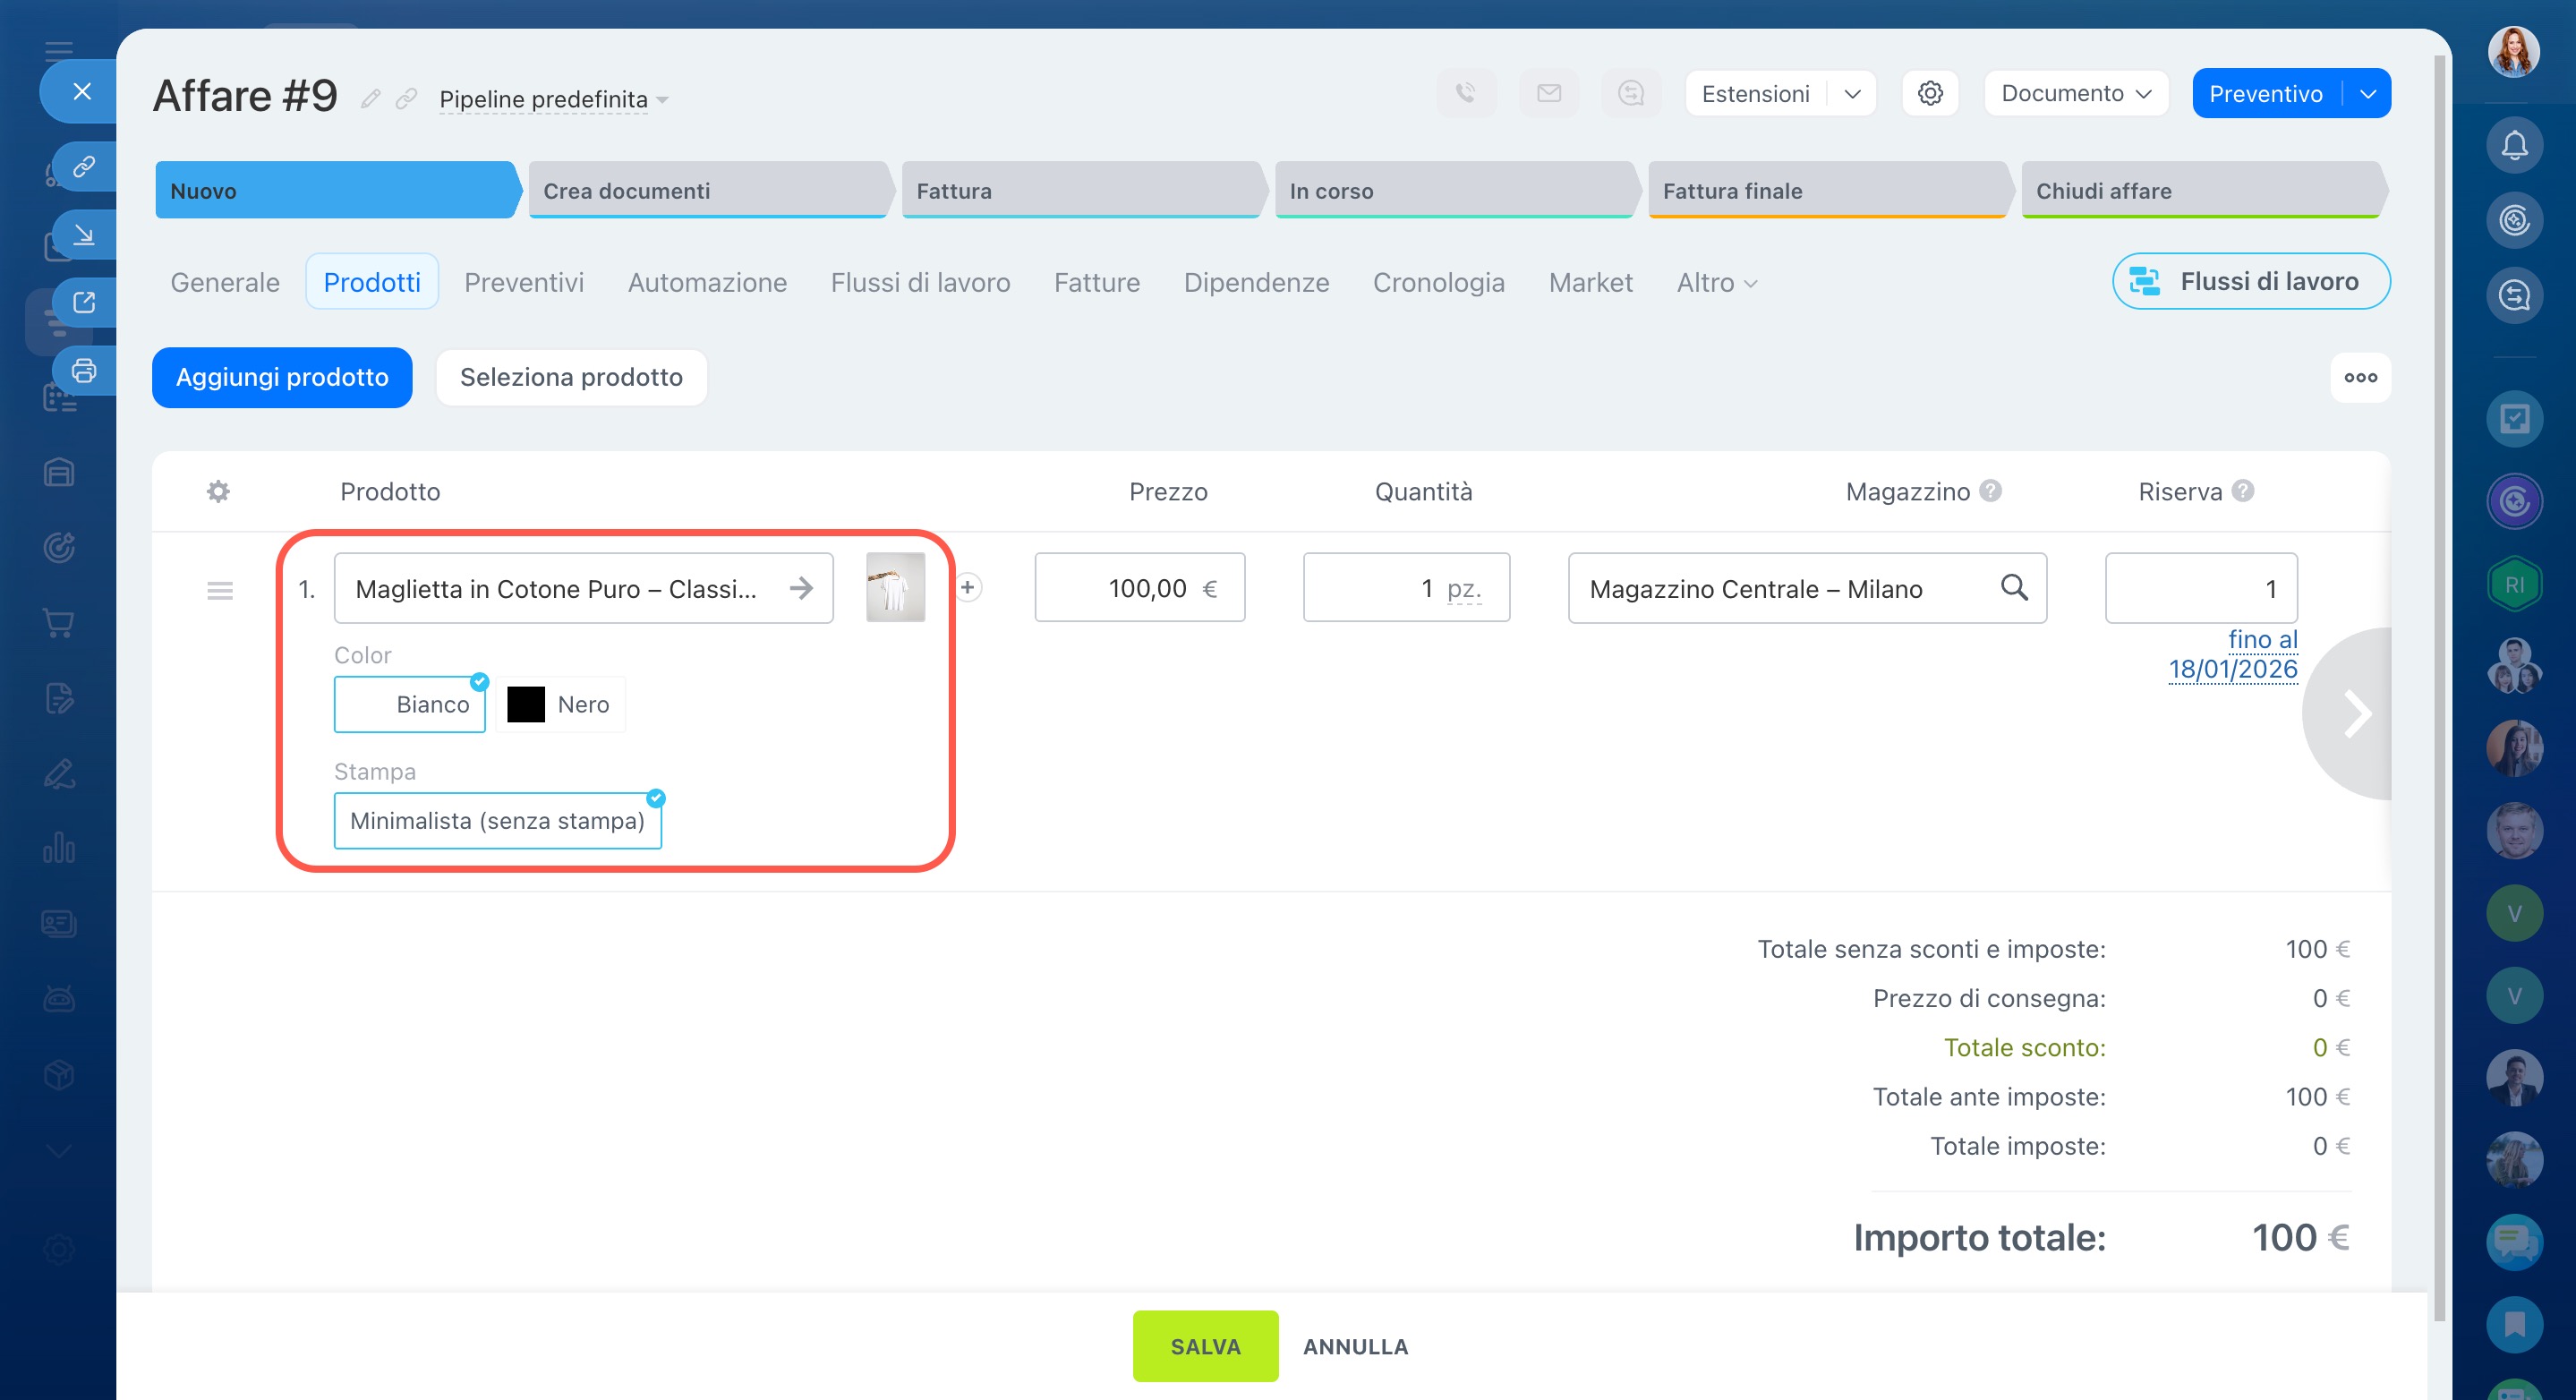Click the plus icon next to product image
The width and height of the screenshot is (2576, 1400).
pyautogui.click(x=967, y=587)
